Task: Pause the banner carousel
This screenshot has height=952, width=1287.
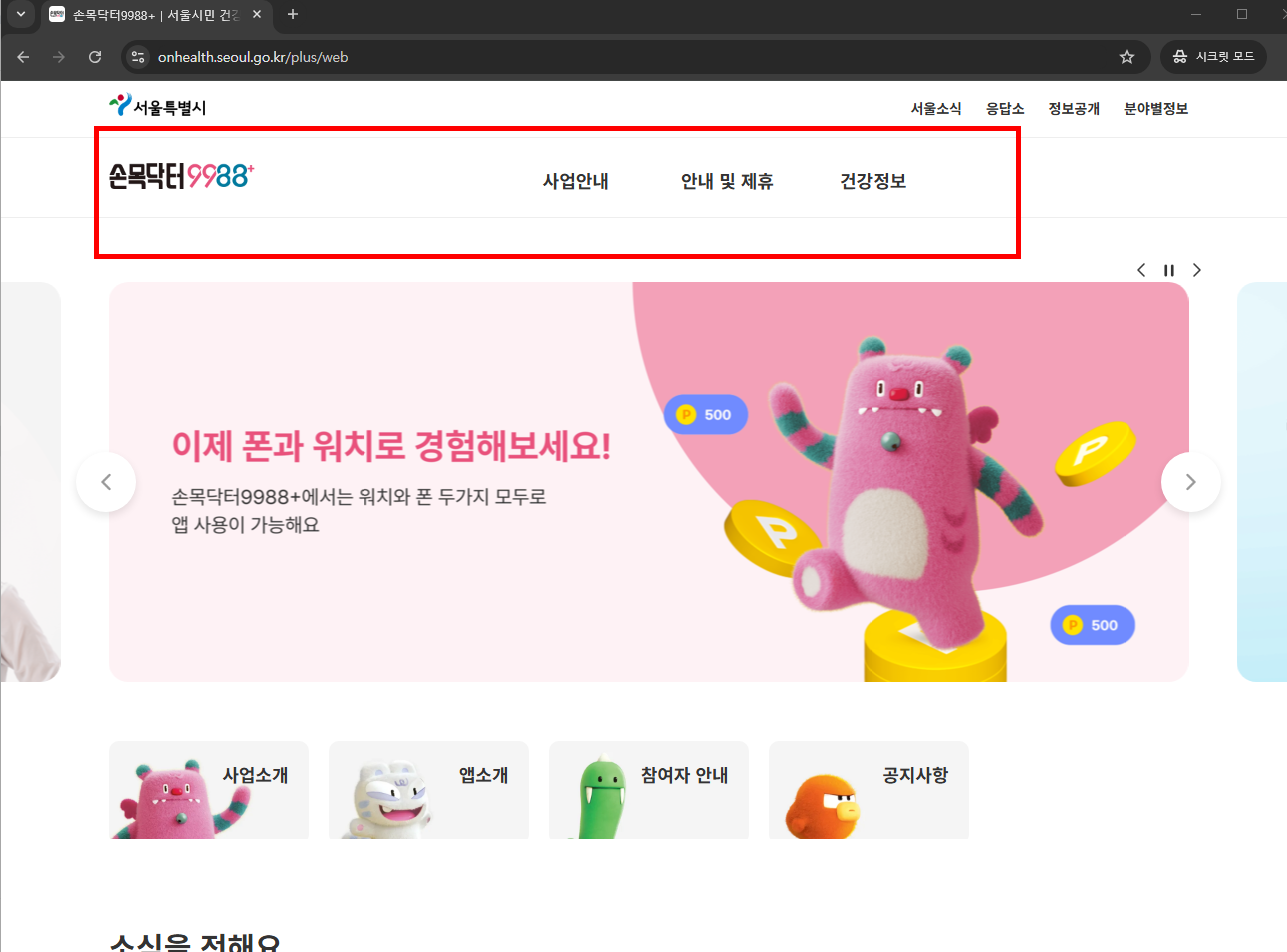Action: click(1169, 269)
